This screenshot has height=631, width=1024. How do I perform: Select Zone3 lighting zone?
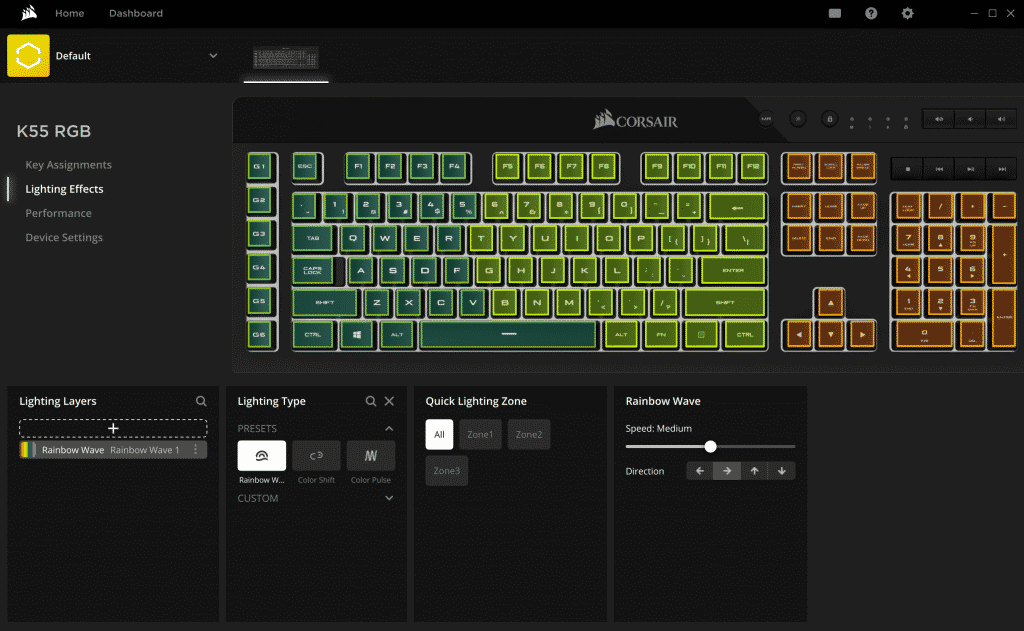pyautogui.click(x=447, y=470)
